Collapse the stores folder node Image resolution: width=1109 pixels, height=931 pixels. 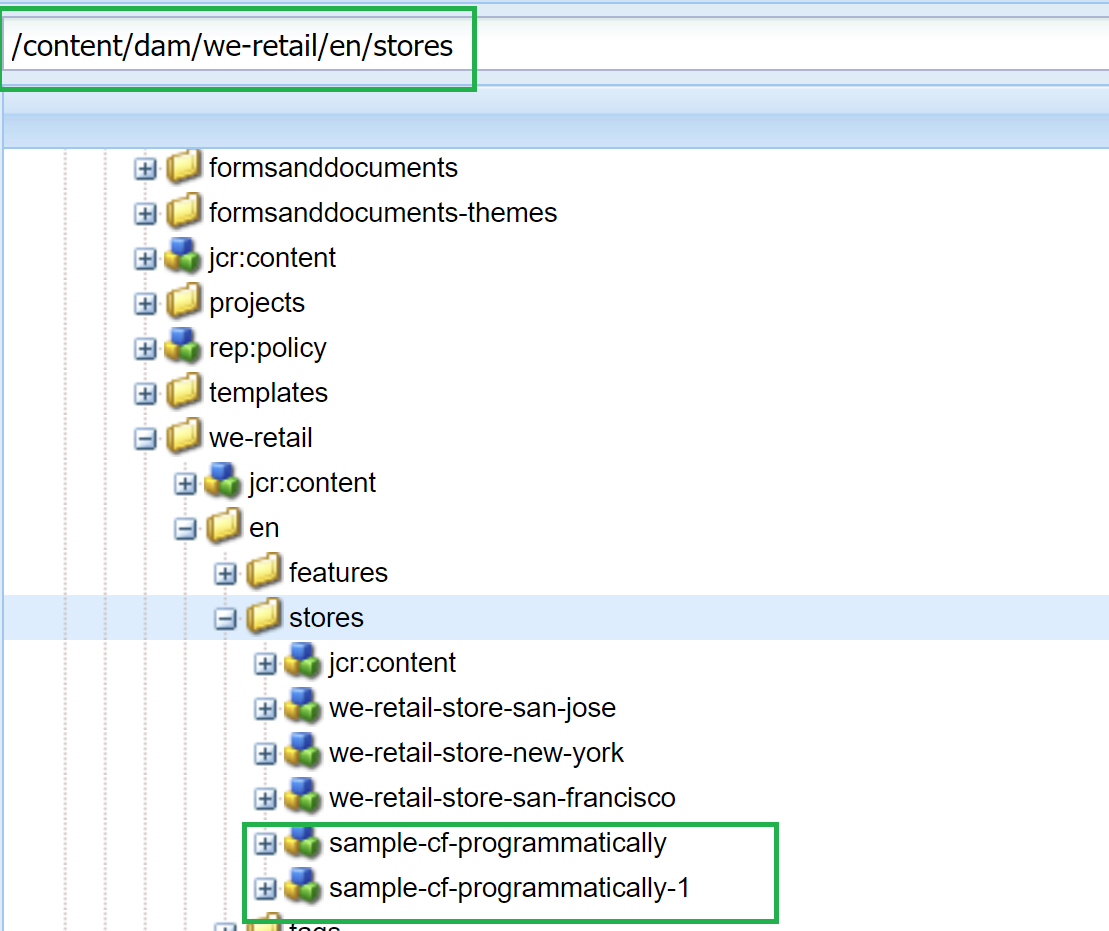[224, 618]
